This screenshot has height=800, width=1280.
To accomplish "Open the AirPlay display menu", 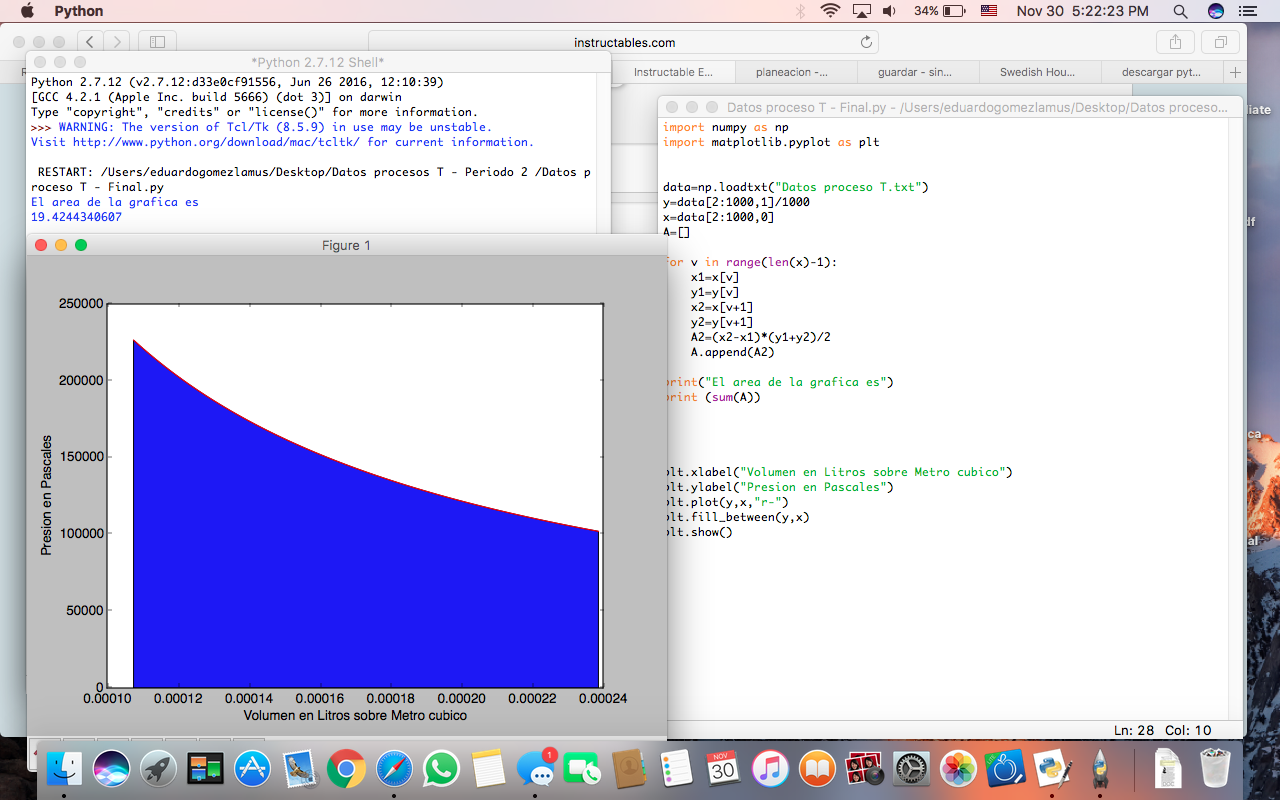I will click(861, 11).
